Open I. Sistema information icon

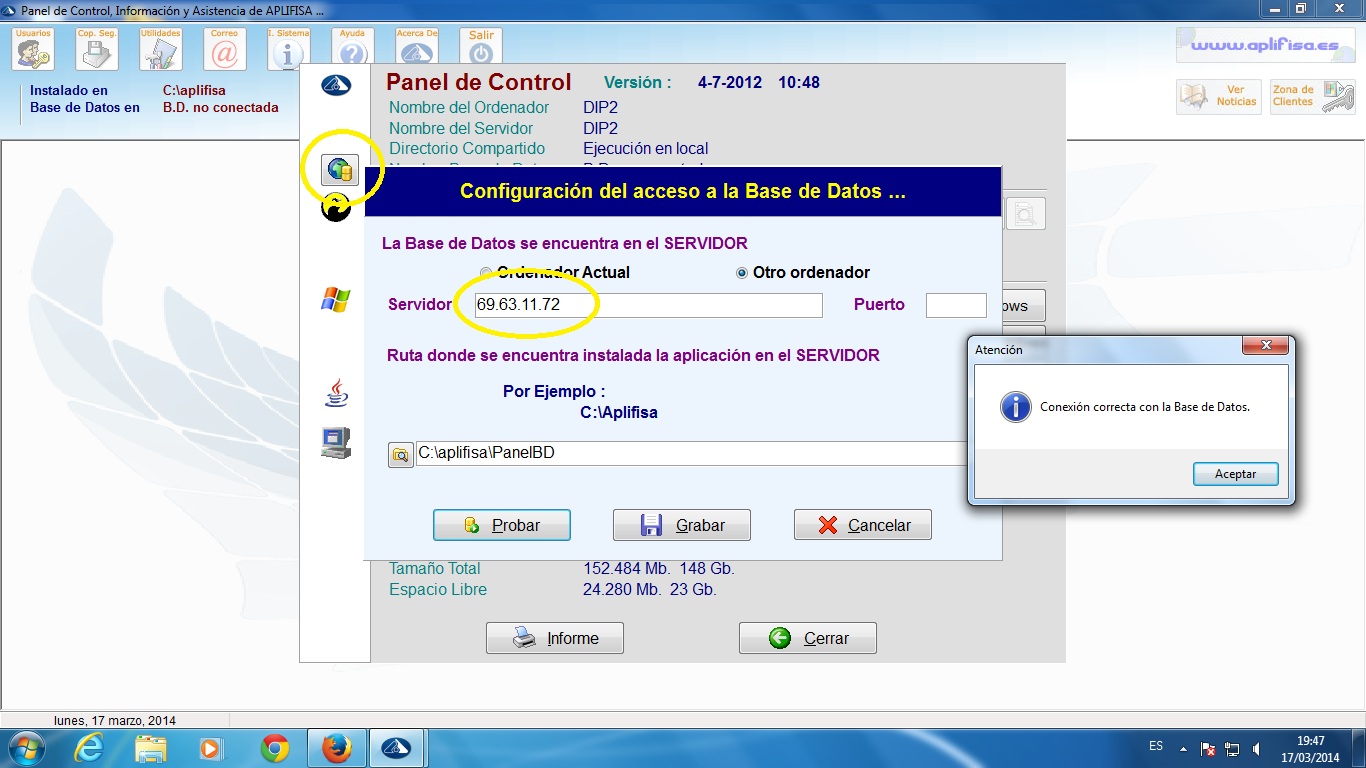289,48
